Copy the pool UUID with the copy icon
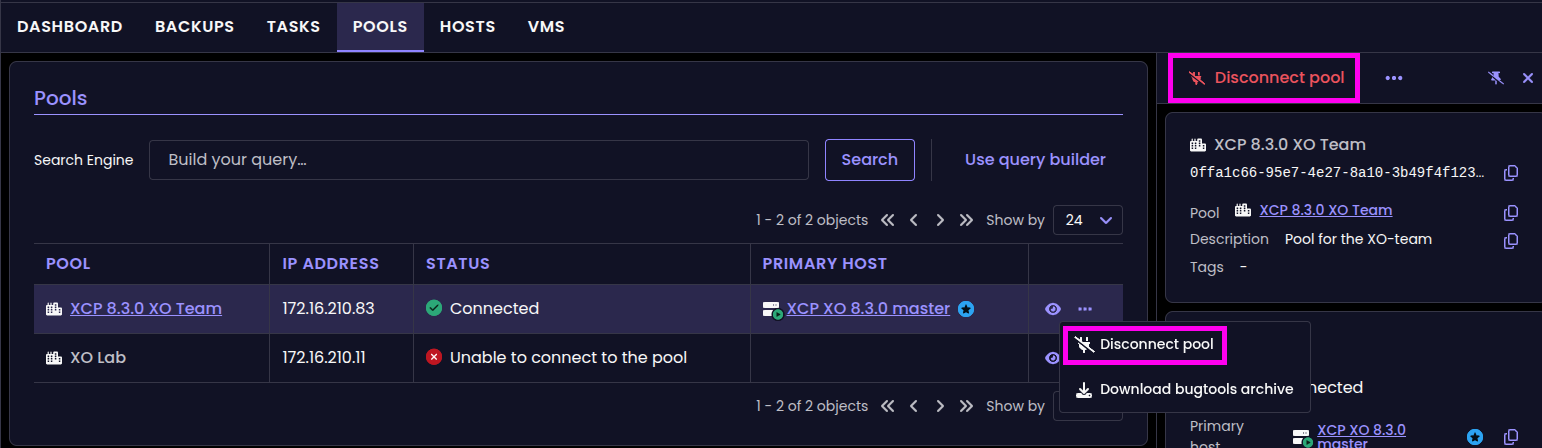This screenshot has width=1542, height=448. pyautogui.click(x=1511, y=173)
